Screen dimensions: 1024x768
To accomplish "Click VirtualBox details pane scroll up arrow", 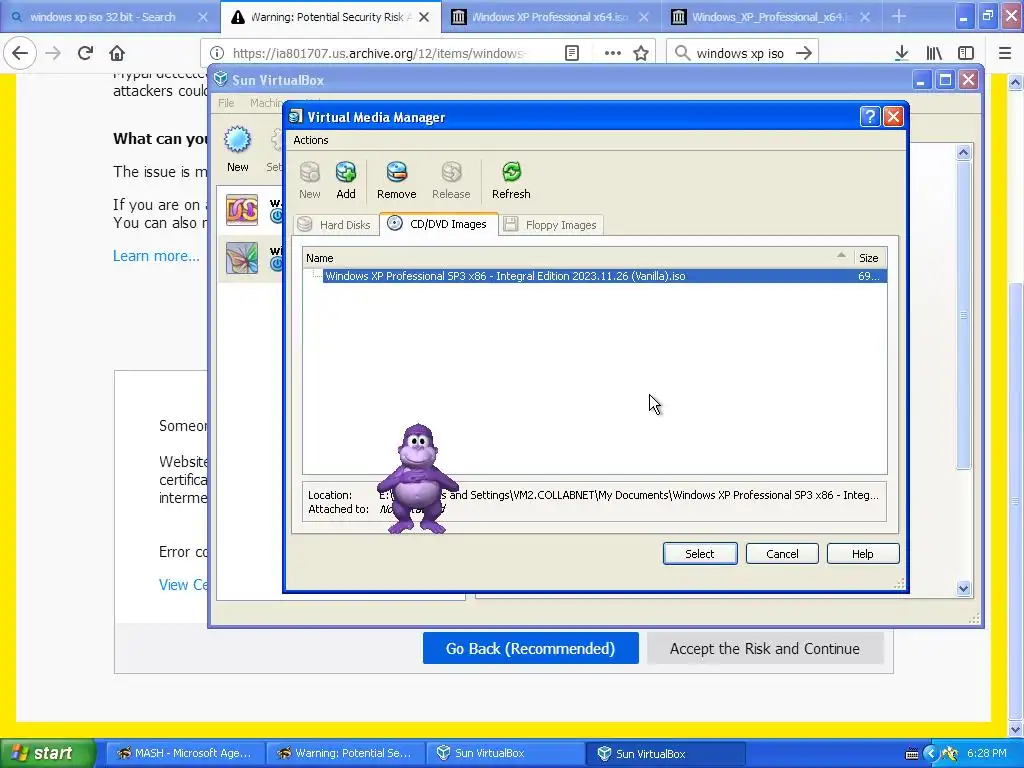I will pyautogui.click(x=963, y=153).
